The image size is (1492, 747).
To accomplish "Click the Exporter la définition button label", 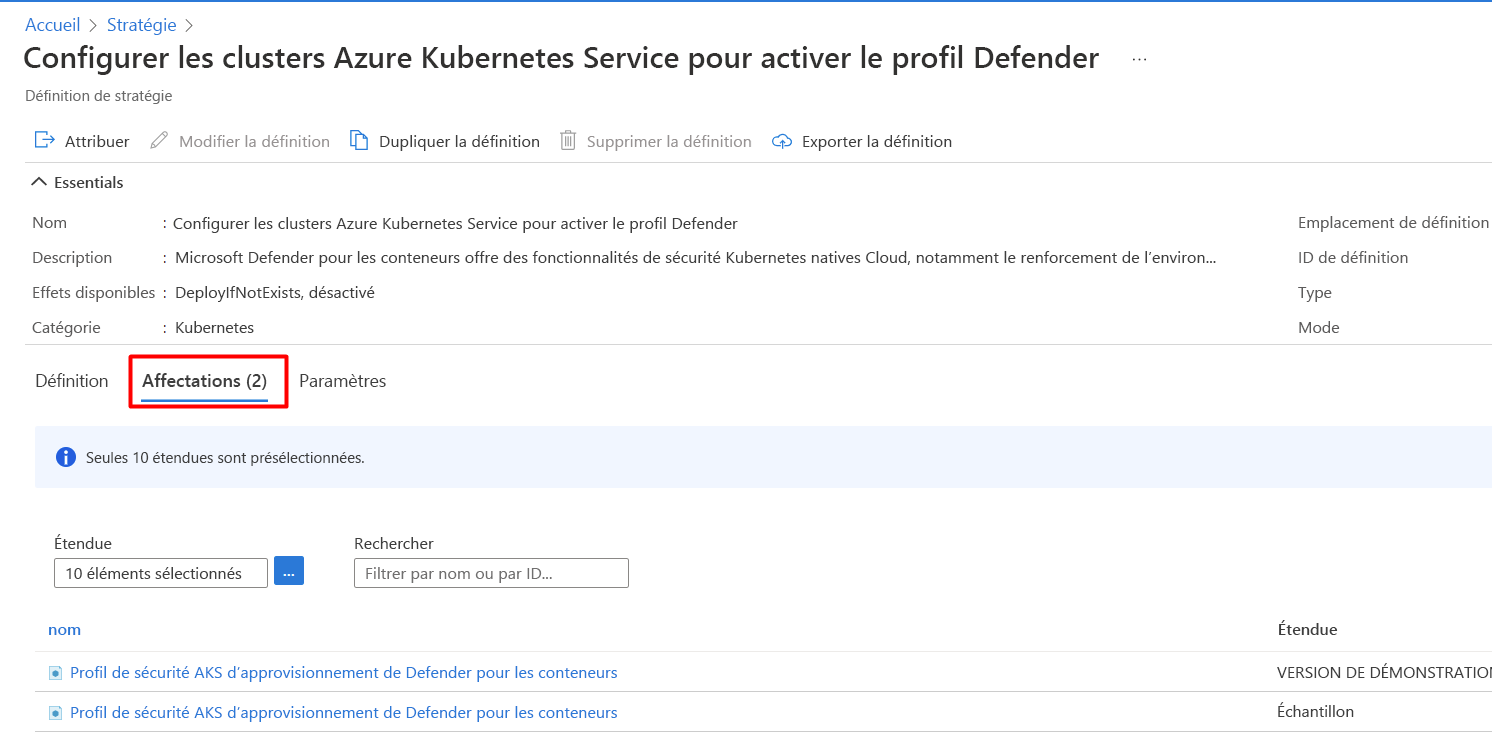I will tap(877, 141).
